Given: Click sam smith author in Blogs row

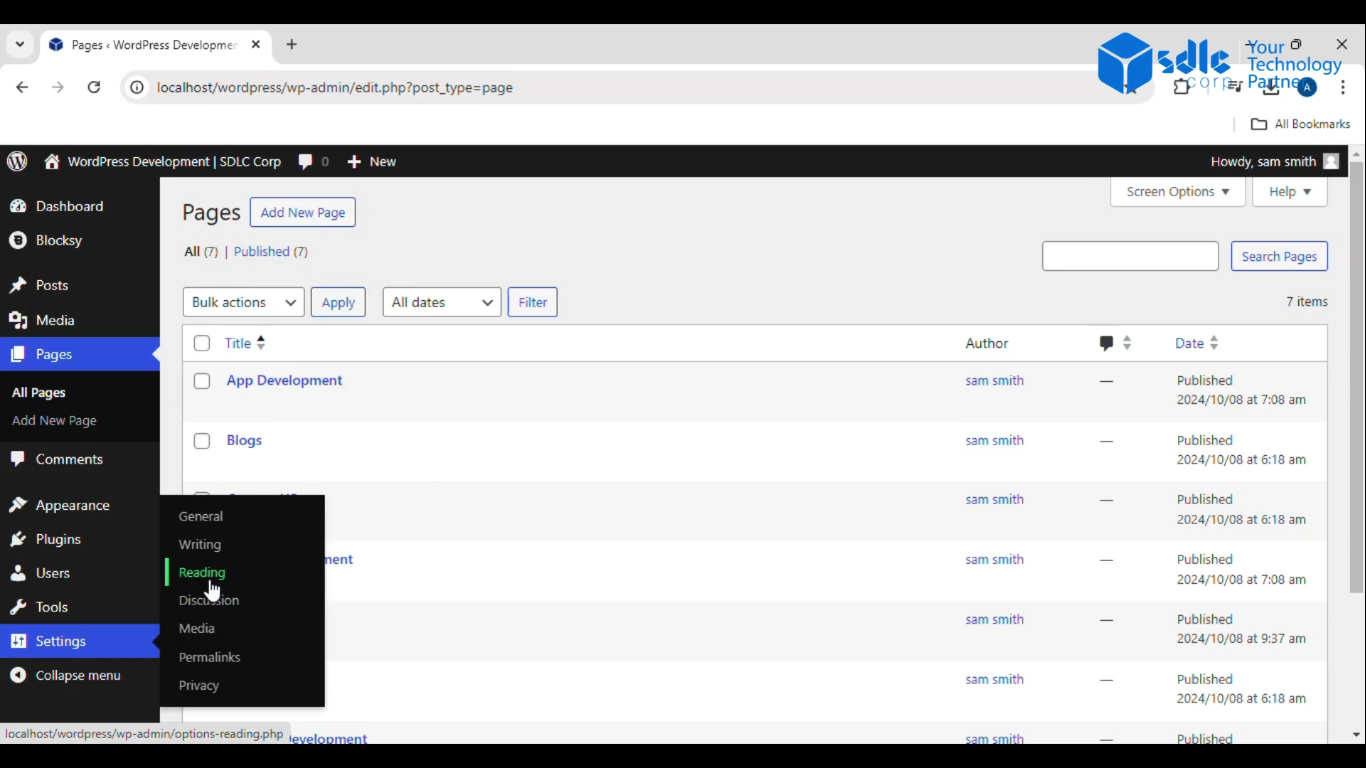Looking at the screenshot, I should tap(994, 440).
